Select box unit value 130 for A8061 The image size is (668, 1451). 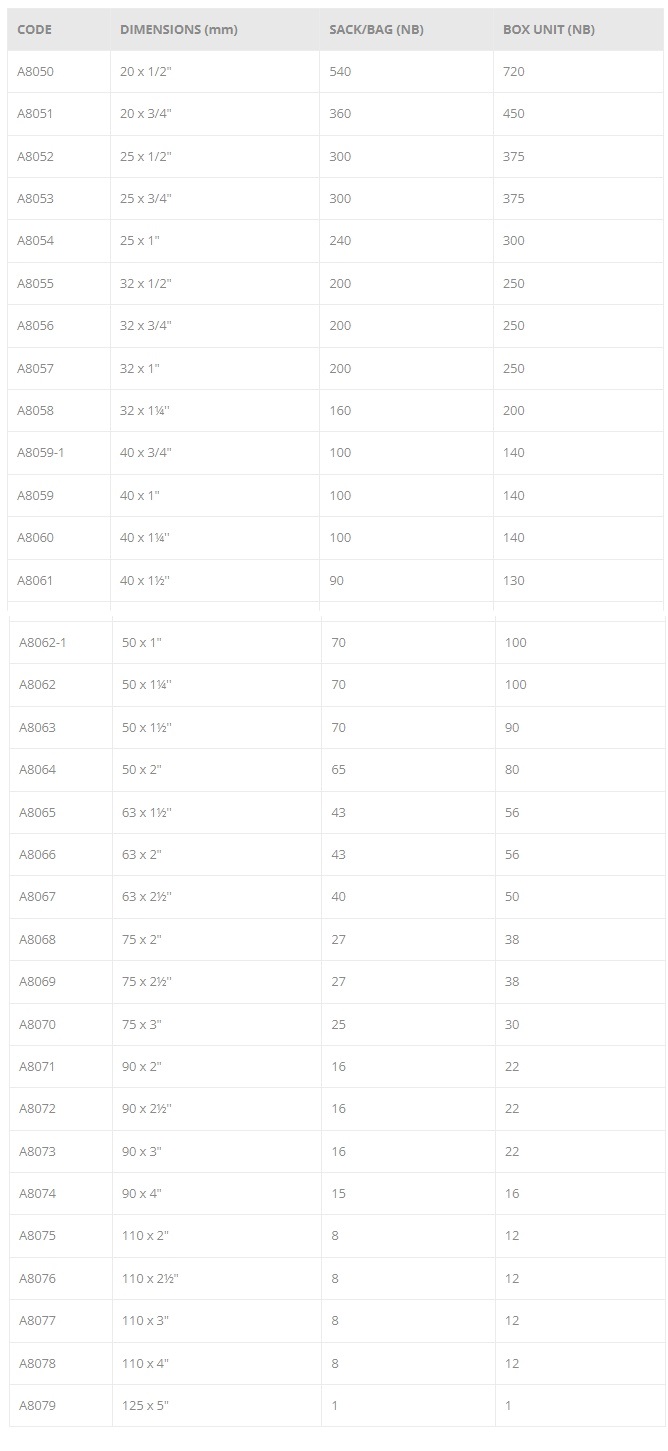point(514,581)
